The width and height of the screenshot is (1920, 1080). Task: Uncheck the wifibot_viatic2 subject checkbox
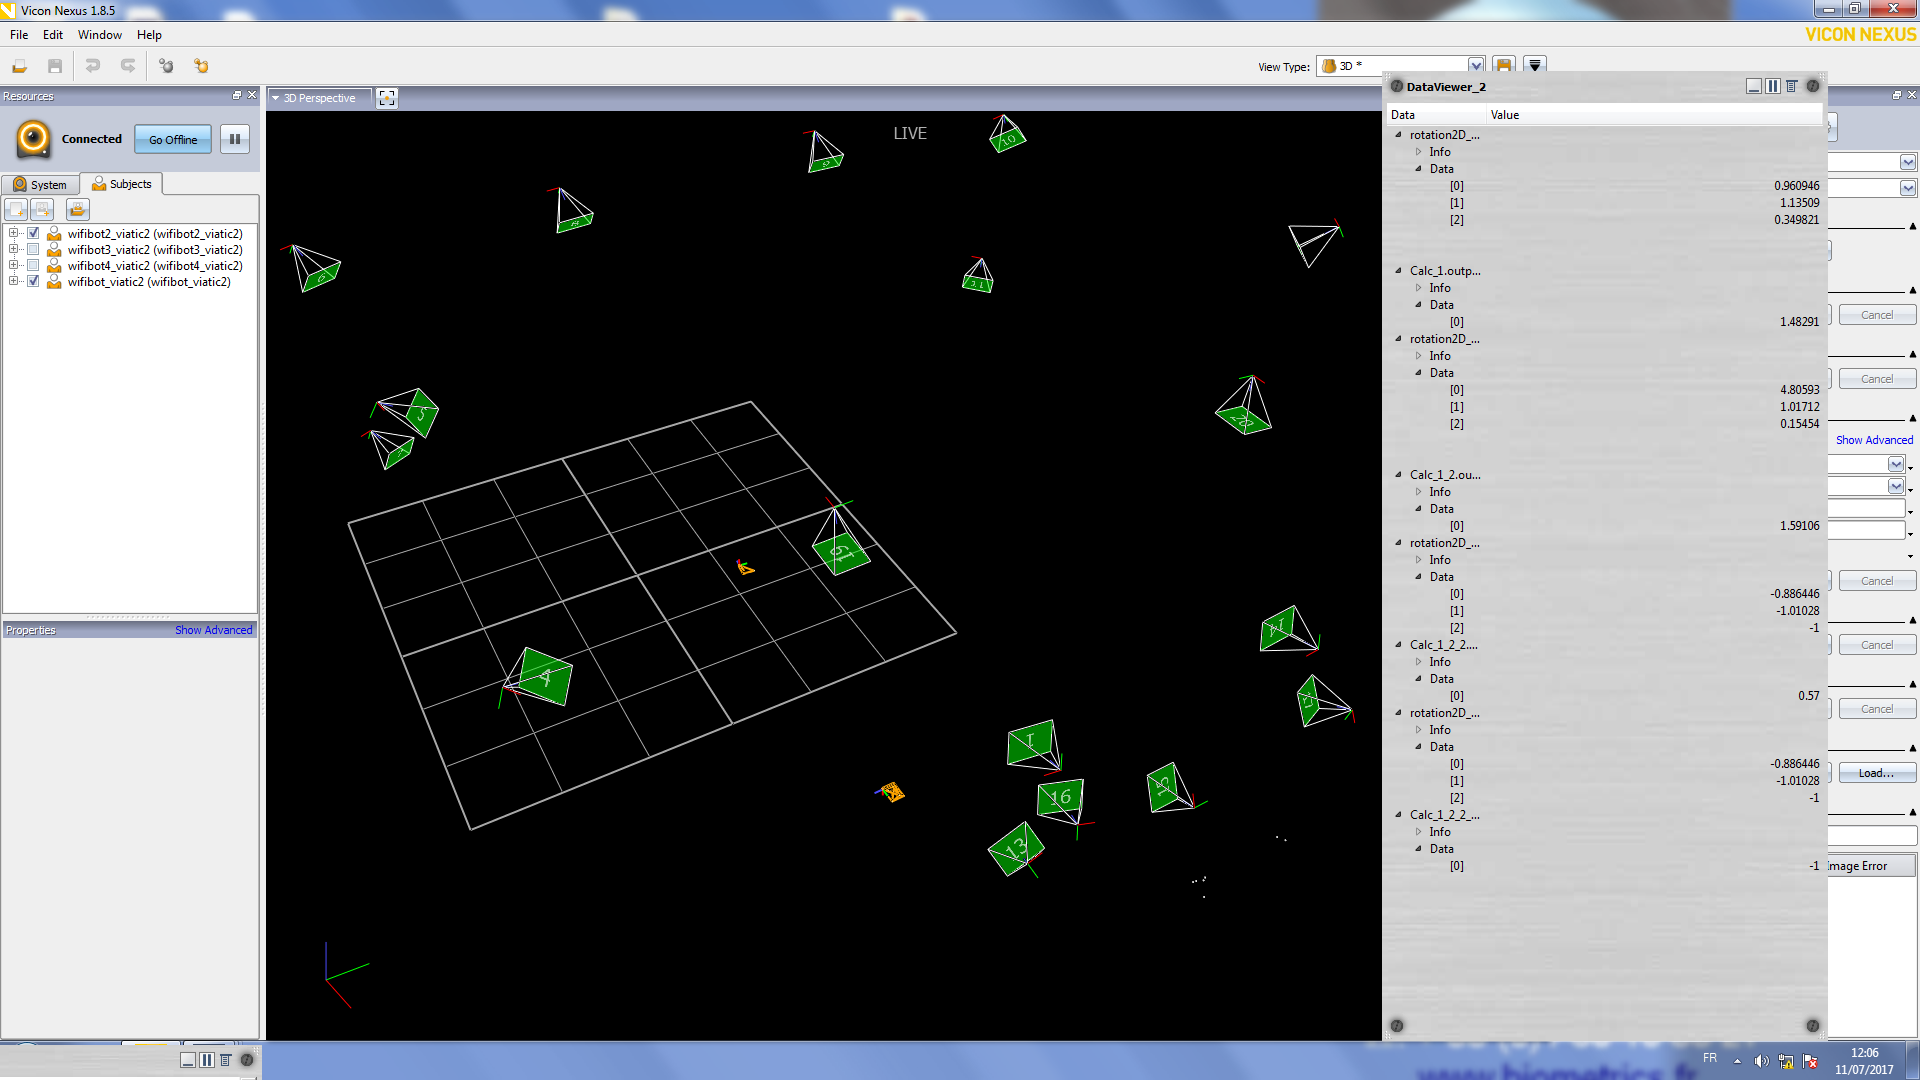click(x=33, y=282)
